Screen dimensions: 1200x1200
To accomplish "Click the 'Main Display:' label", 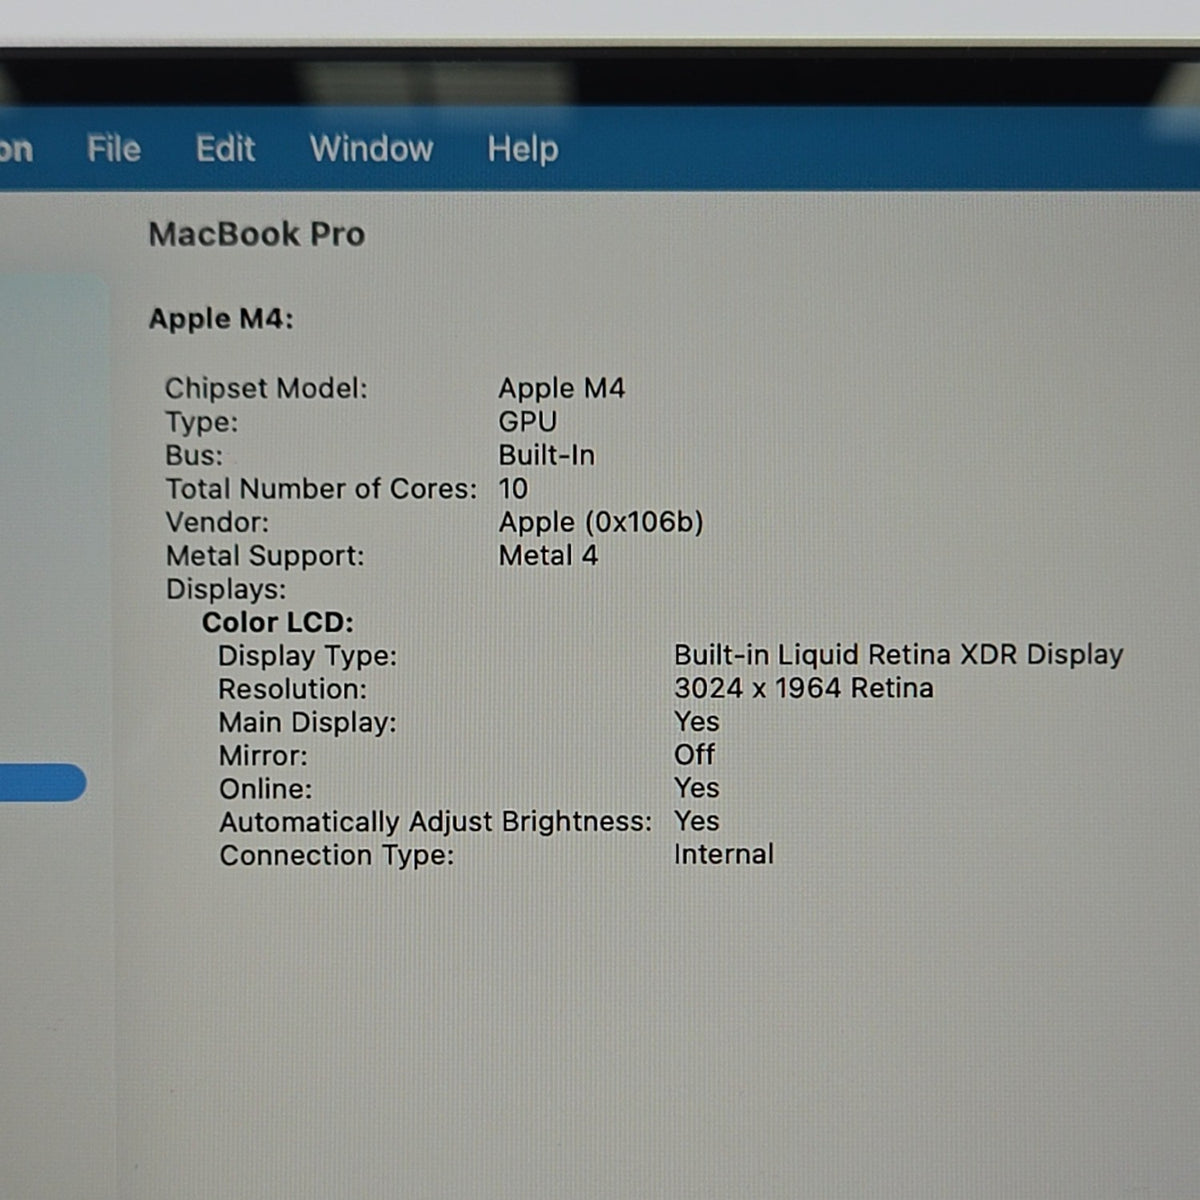I will pos(308,722).
